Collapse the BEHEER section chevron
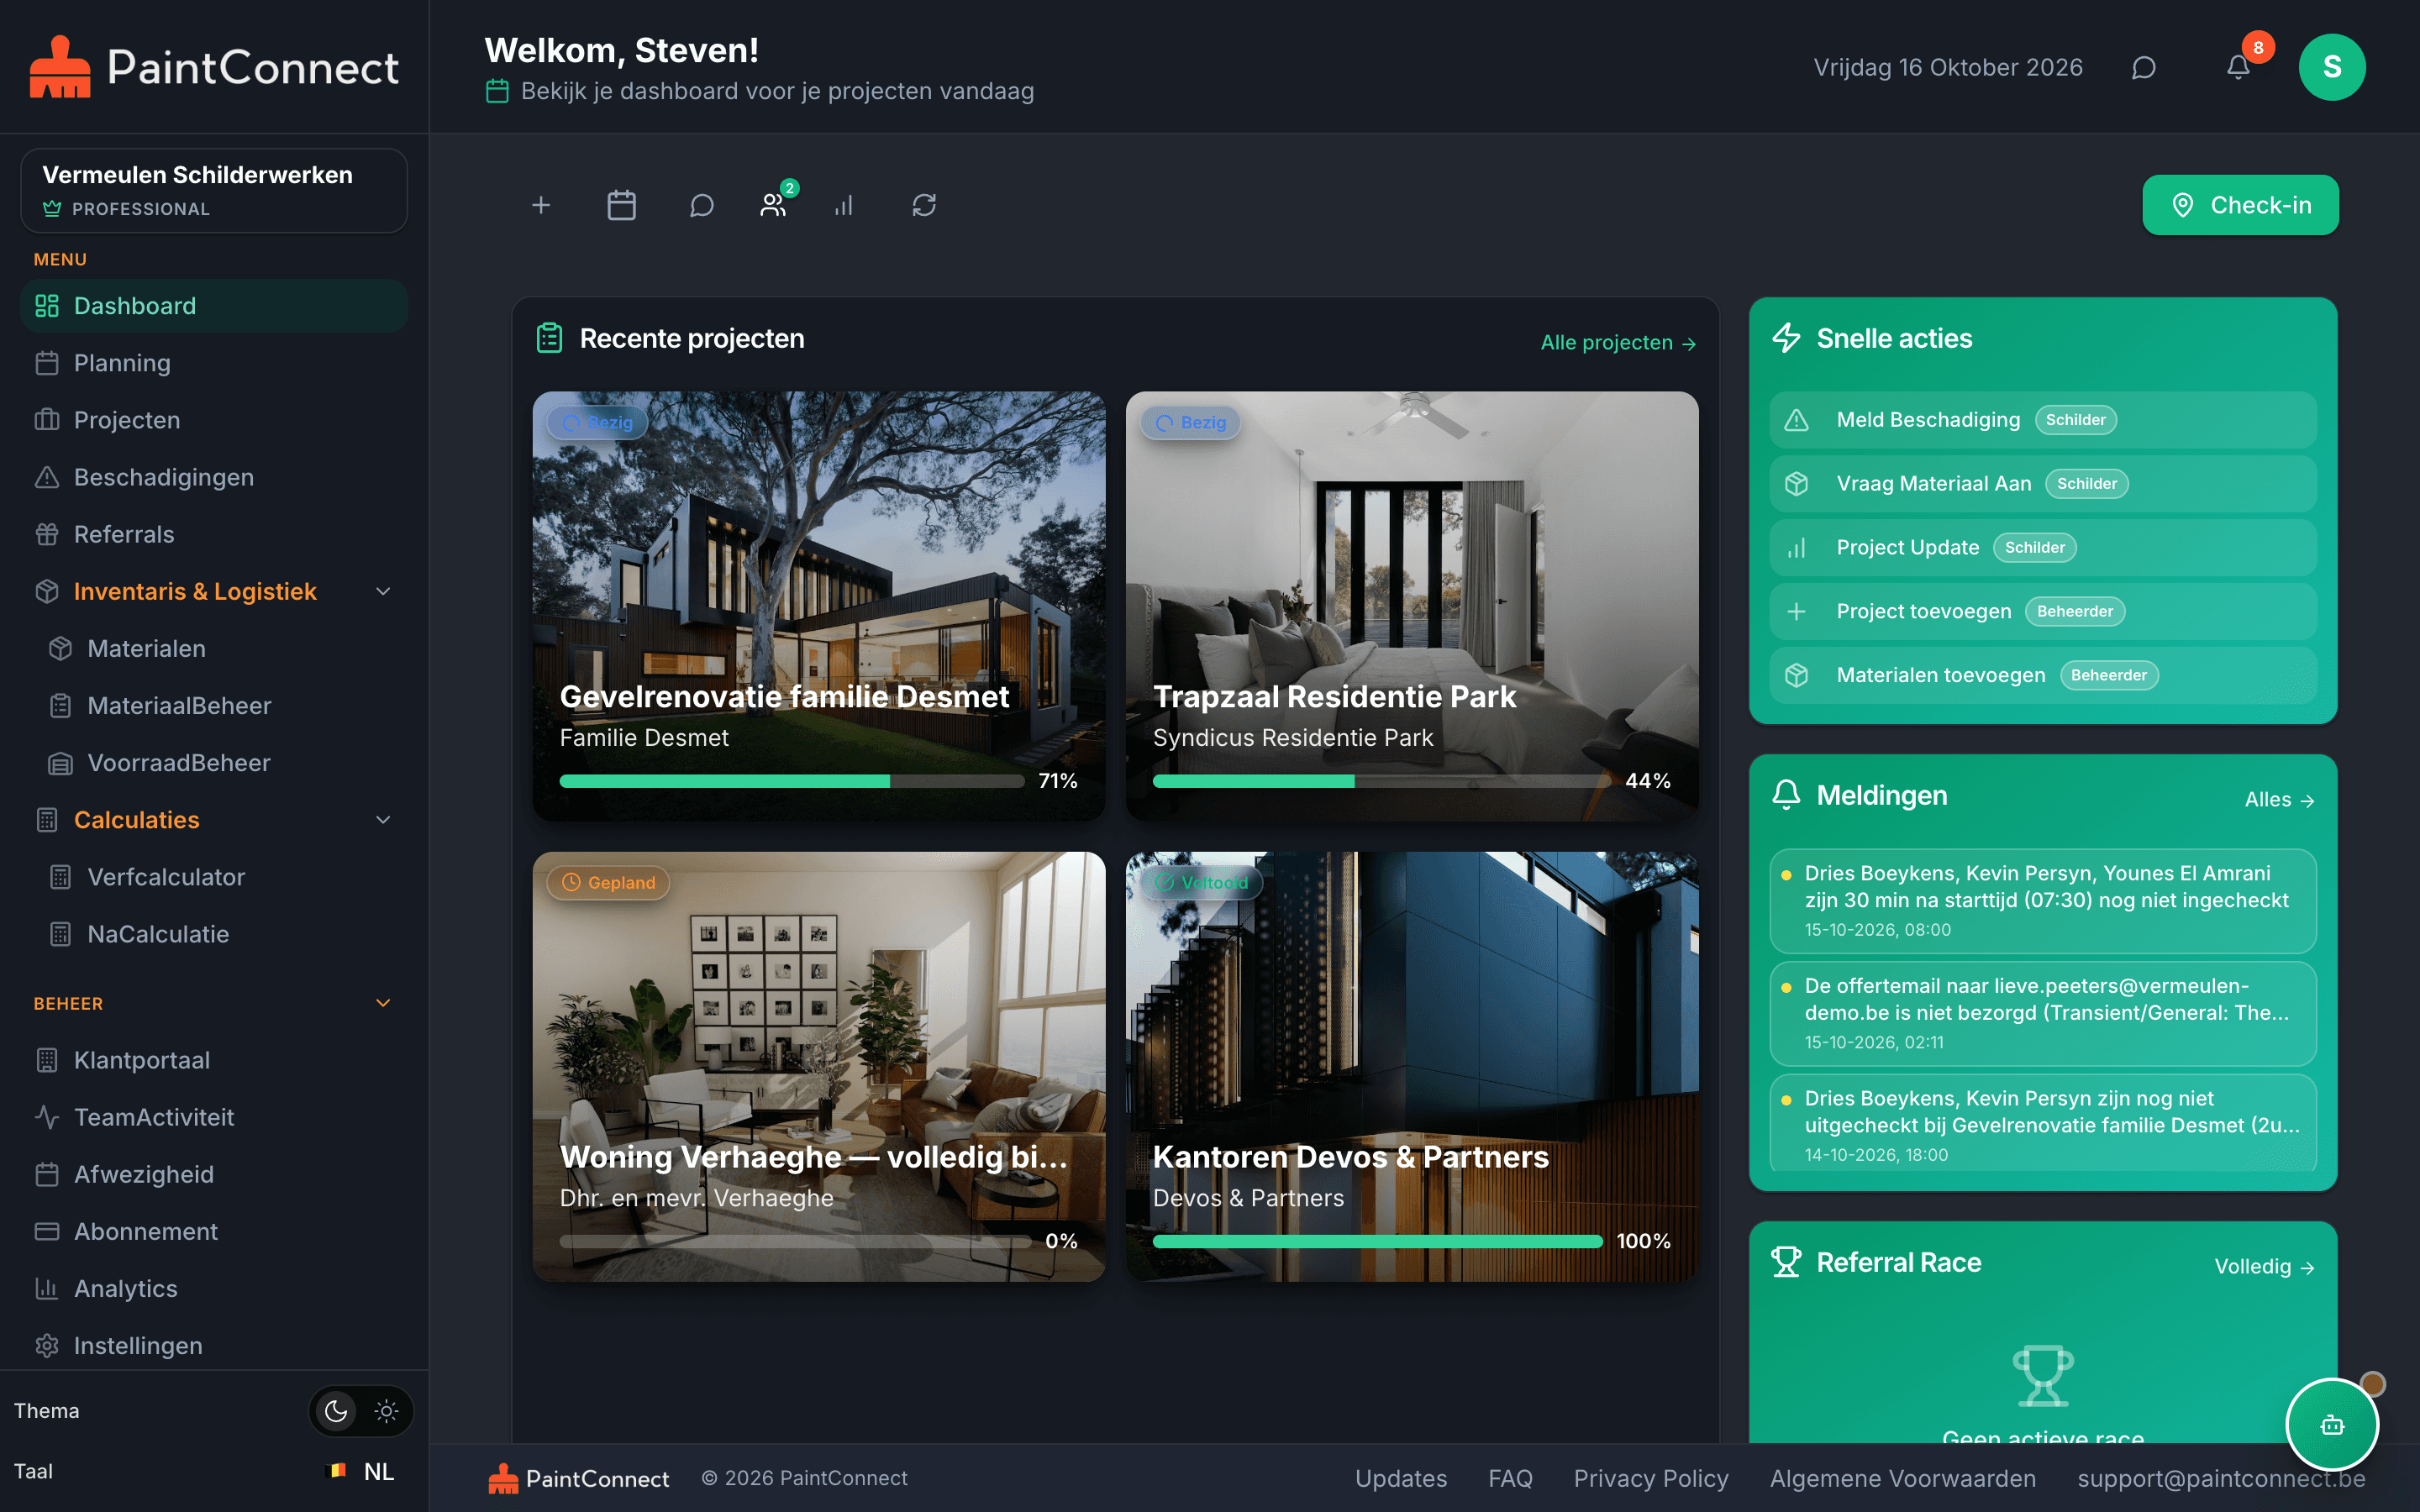Viewport: 2420px width, 1512px height. click(x=383, y=1003)
